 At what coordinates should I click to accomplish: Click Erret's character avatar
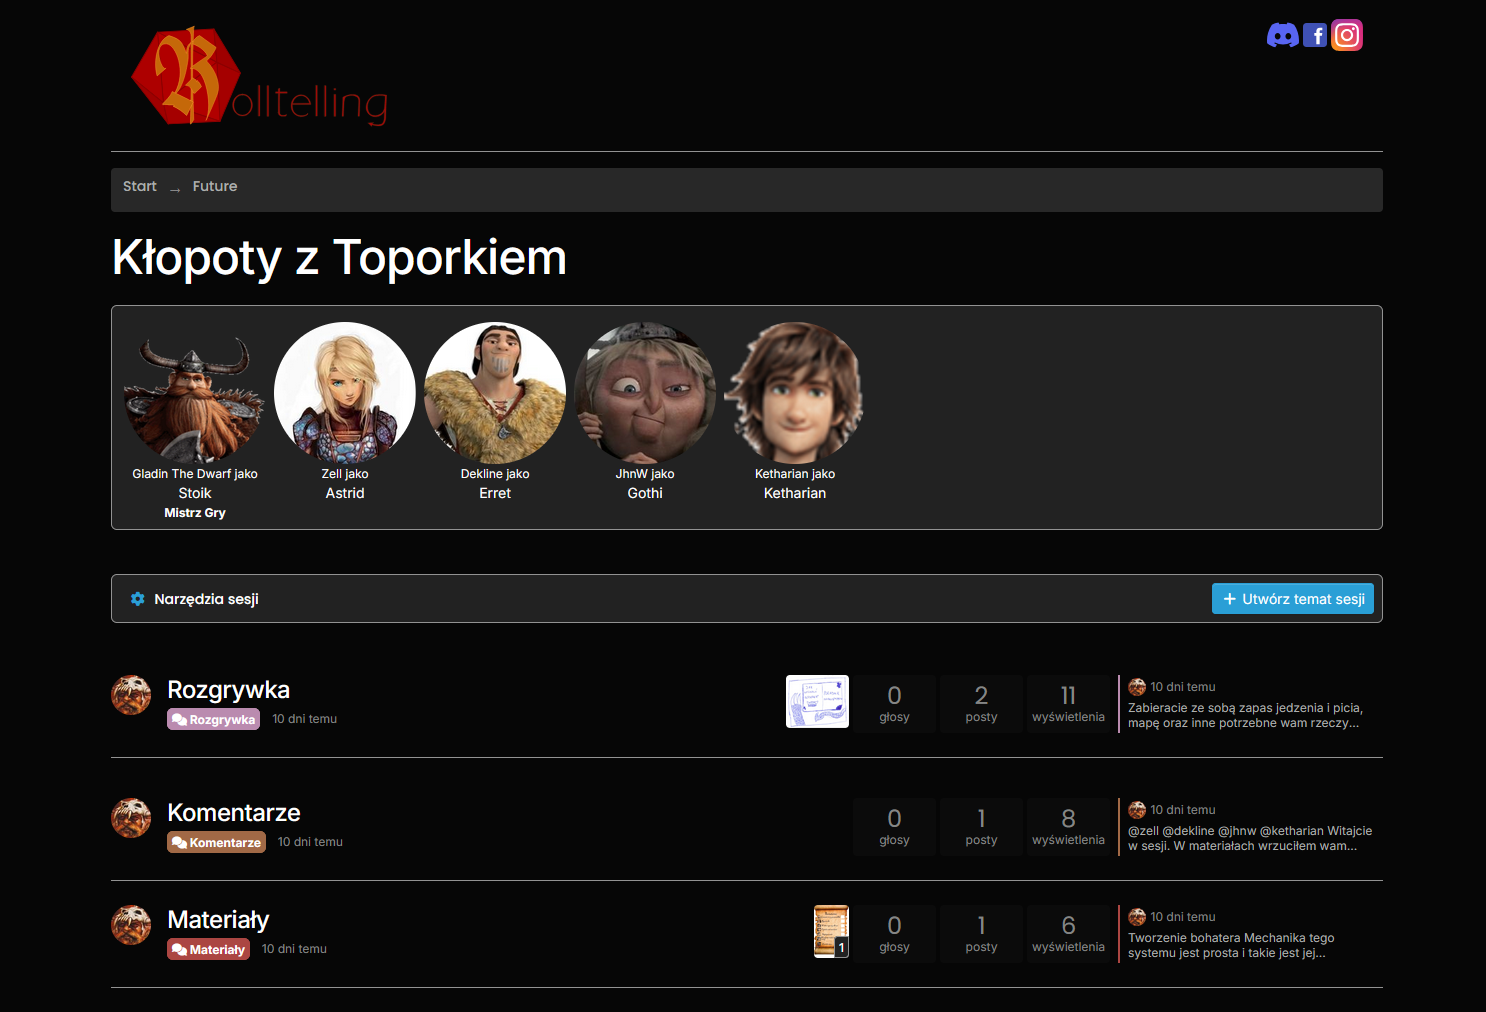click(x=495, y=393)
